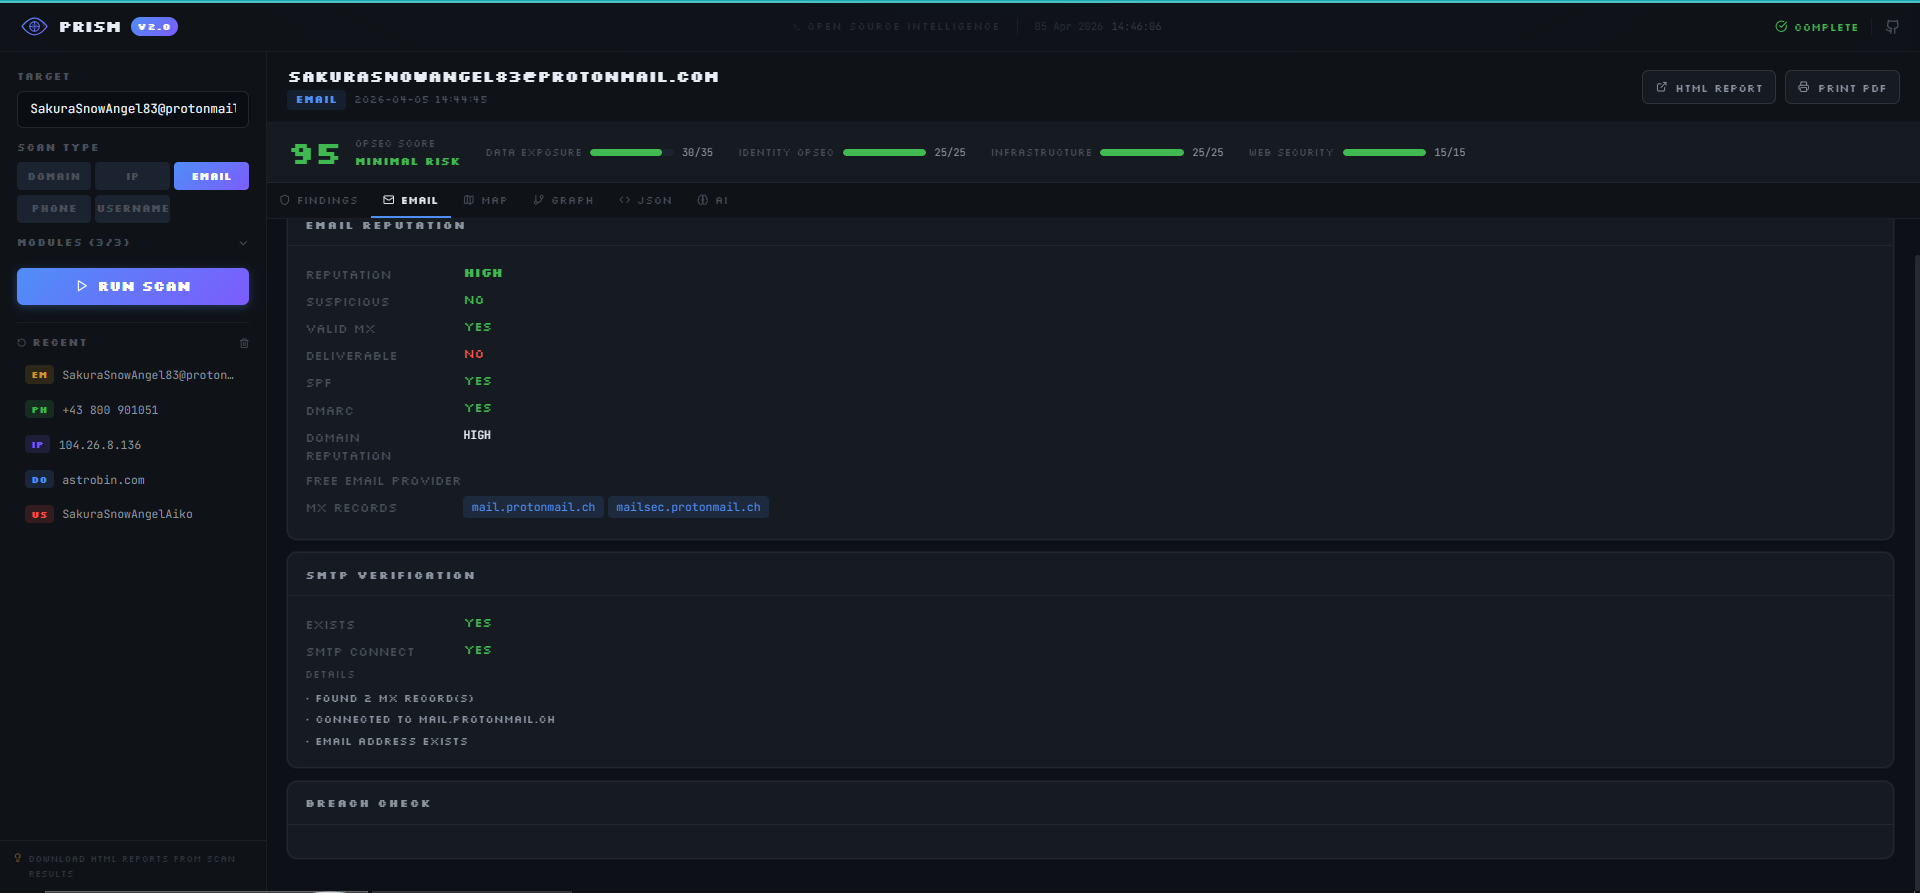
Task: Click the MINIMAL RISK label
Action: [408, 162]
